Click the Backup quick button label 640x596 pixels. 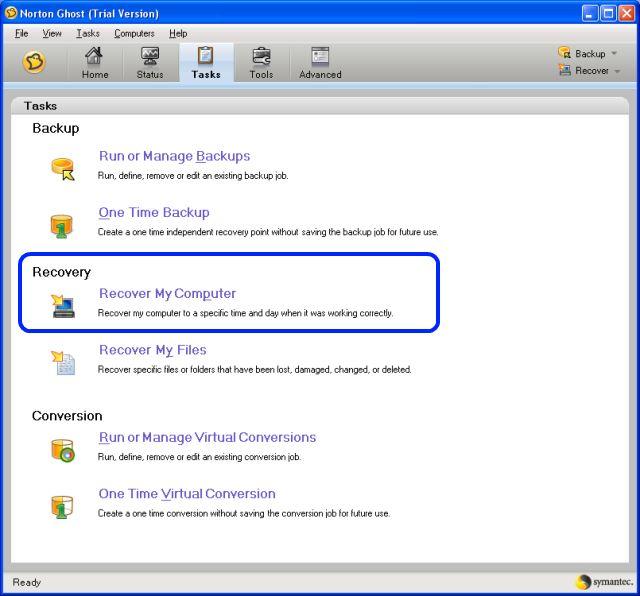tap(590, 53)
